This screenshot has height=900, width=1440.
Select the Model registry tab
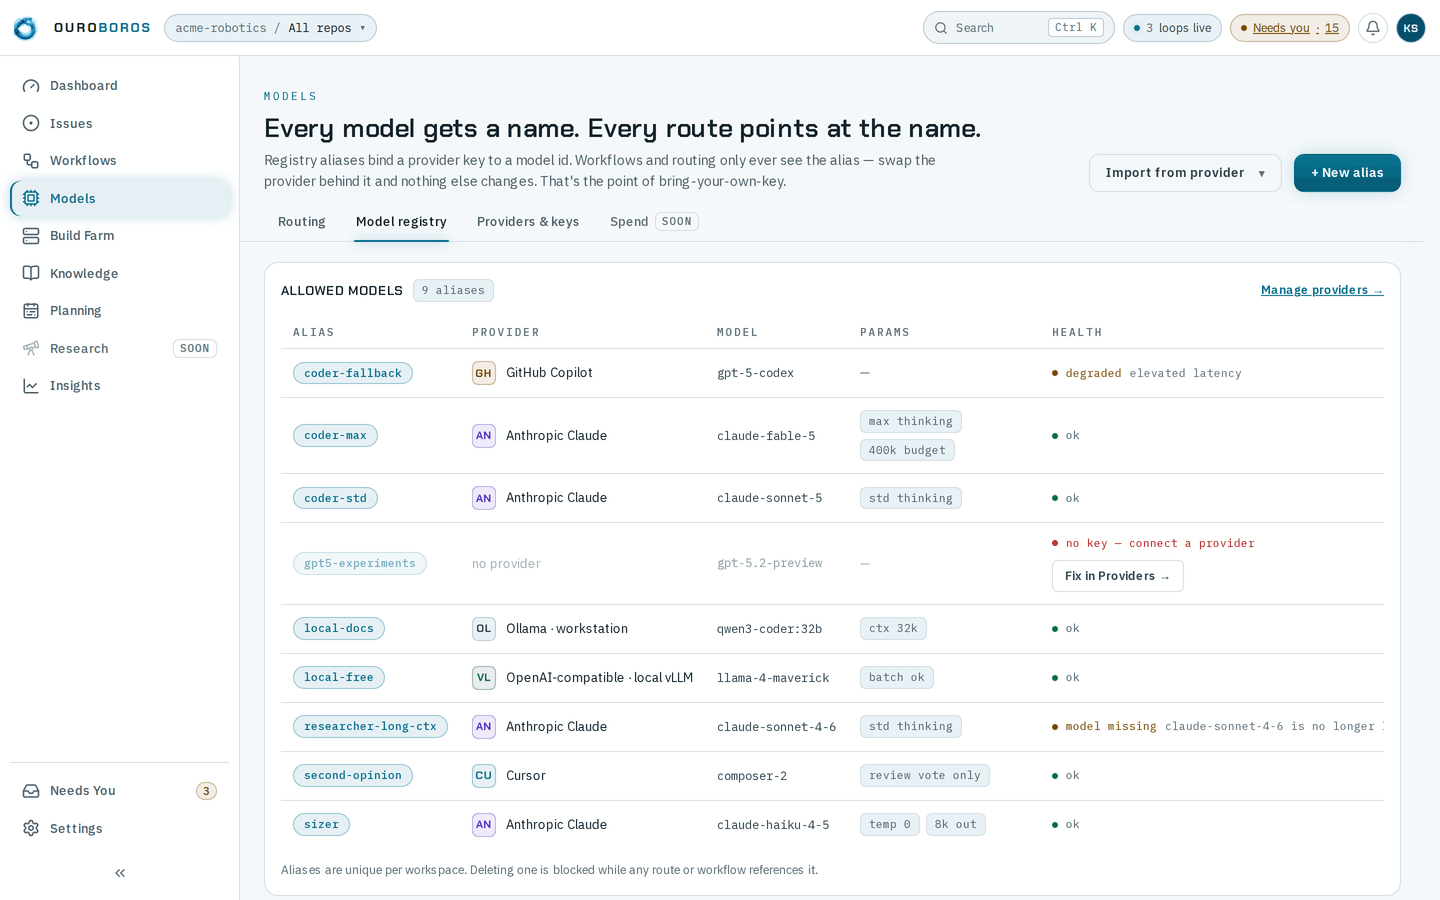[x=401, y=222]
